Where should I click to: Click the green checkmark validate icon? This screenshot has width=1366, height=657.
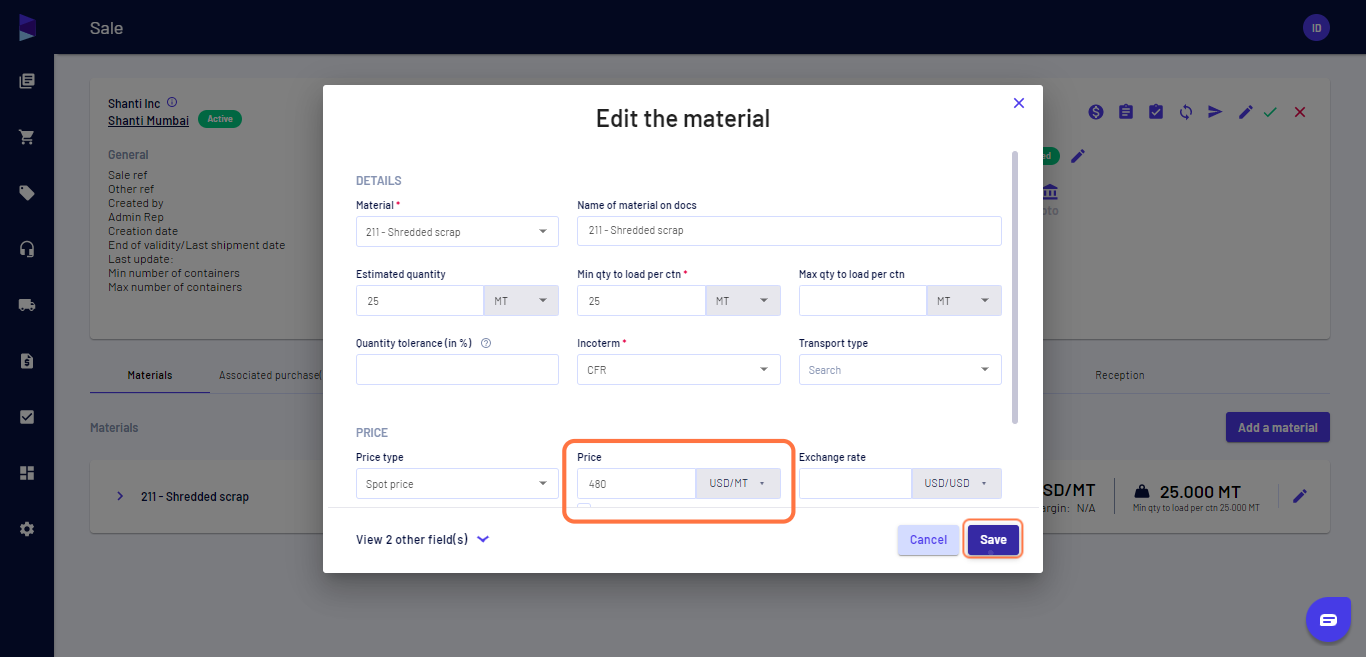tap(1270, 112)
